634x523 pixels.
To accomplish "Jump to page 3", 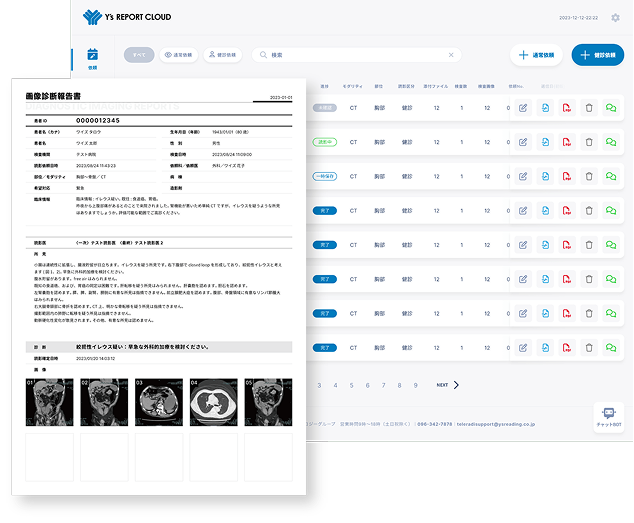I will [319, 385].
